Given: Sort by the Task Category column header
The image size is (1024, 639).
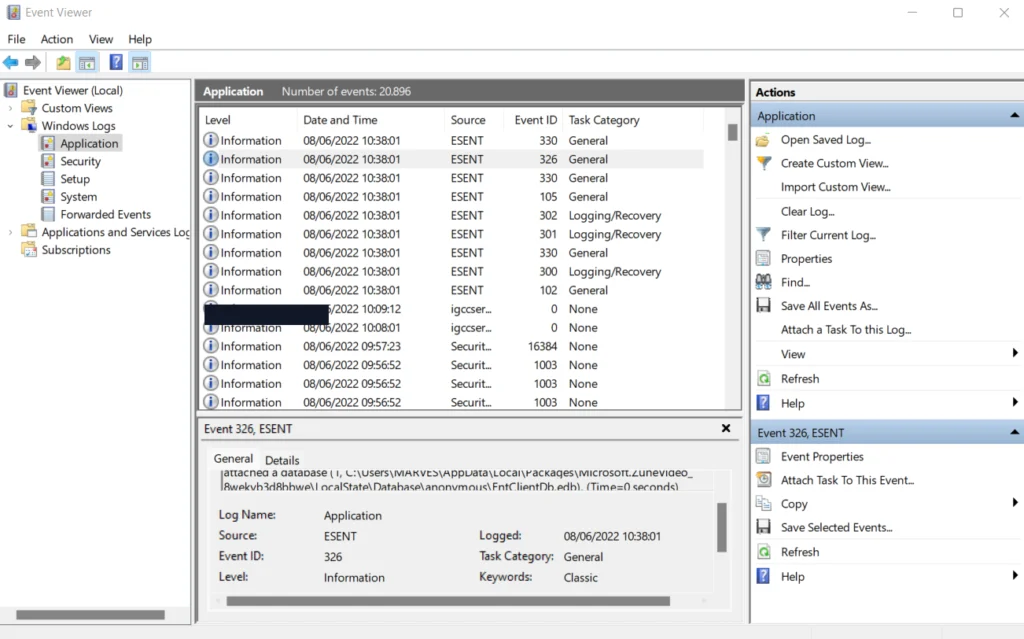Looking at the screenshot, I should click(633, 120).
